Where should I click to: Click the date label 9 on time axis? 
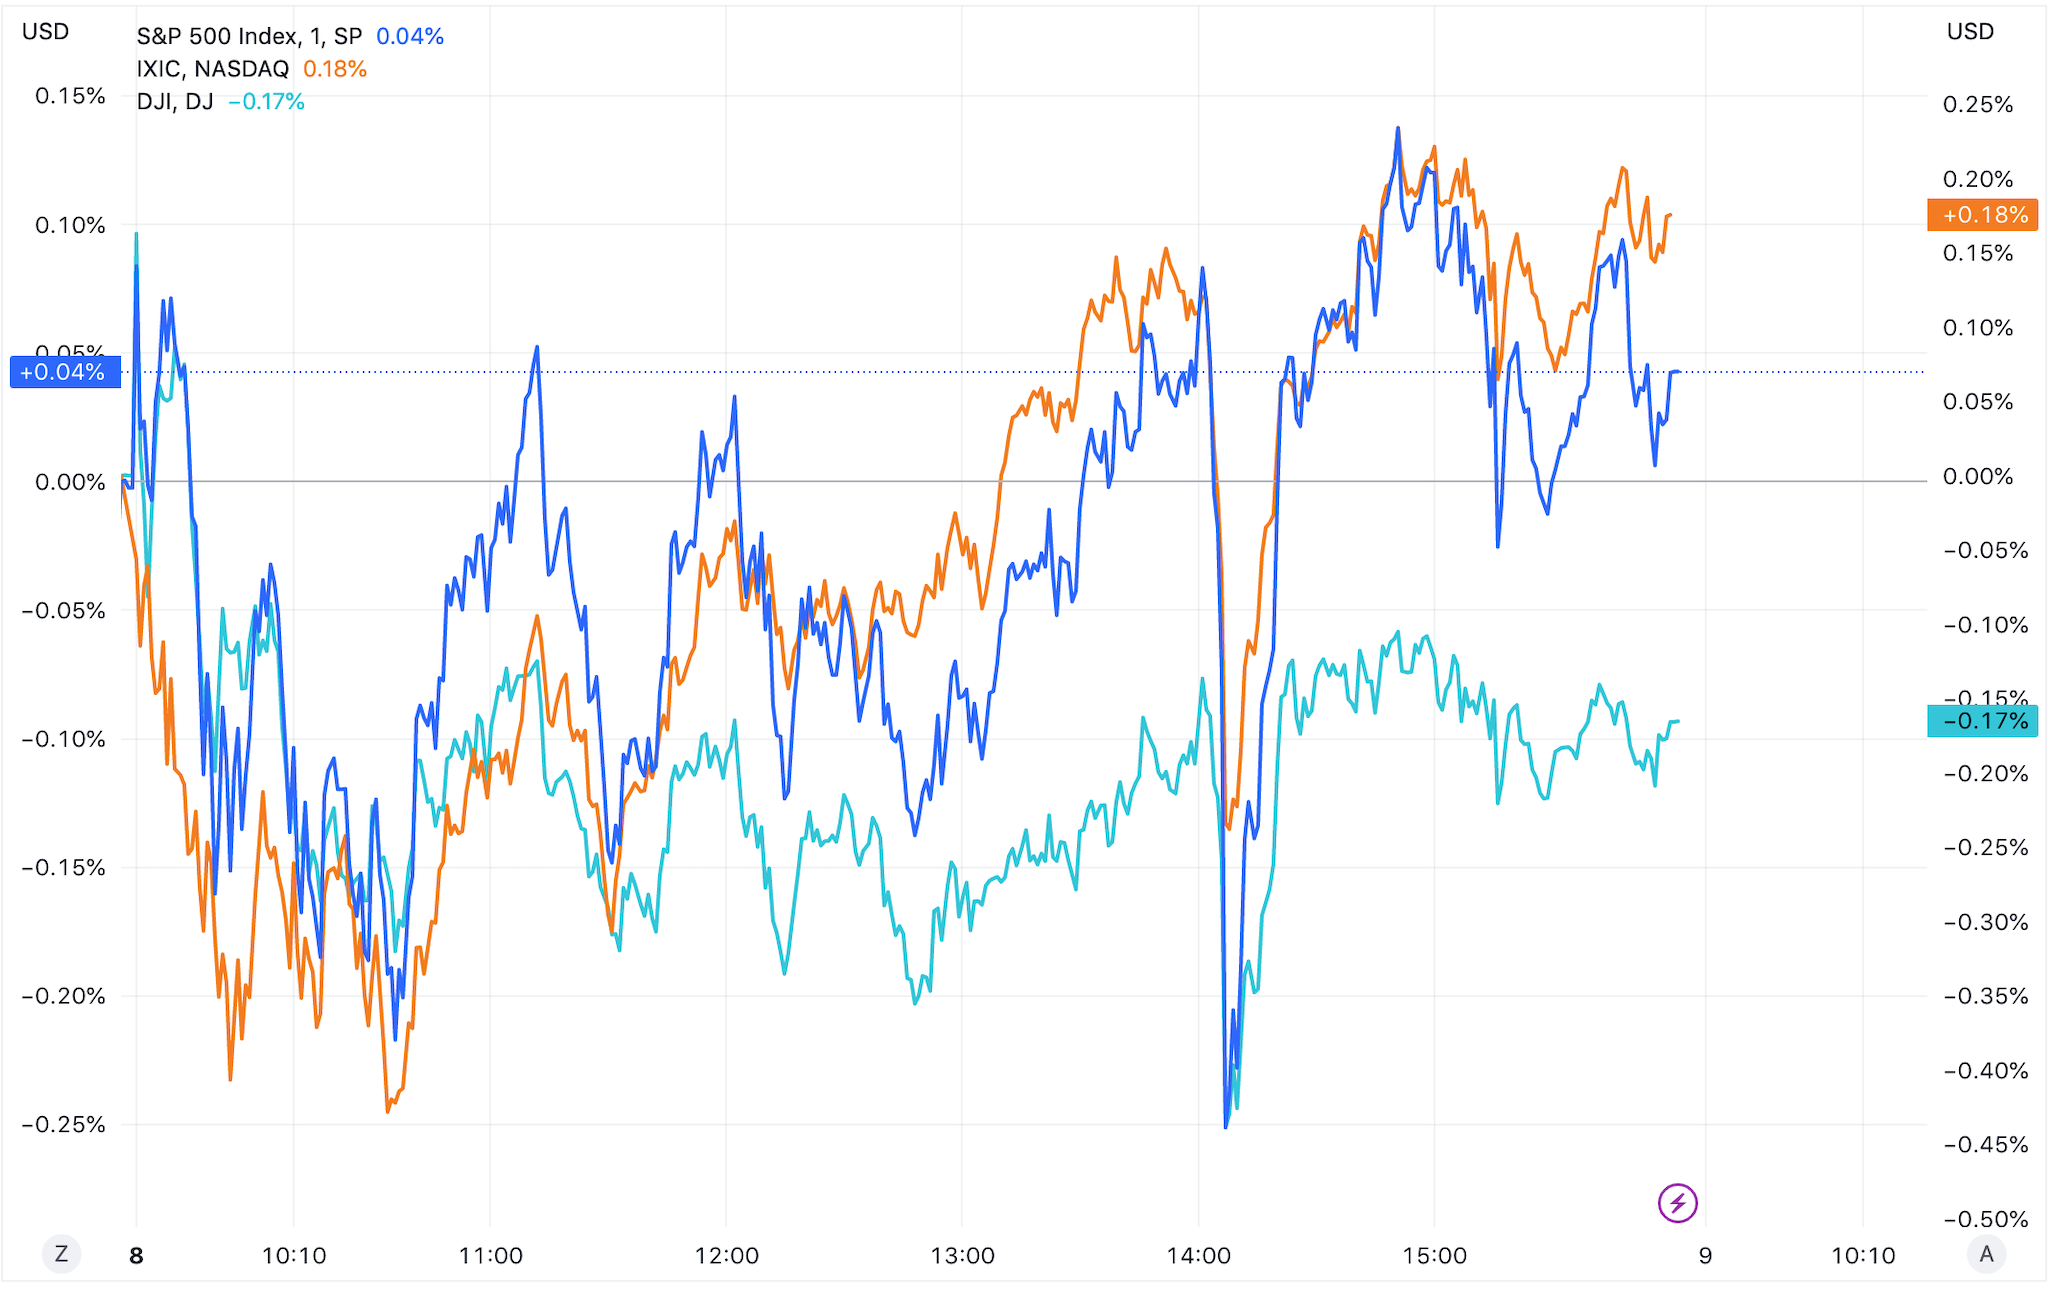[1705, 1256]
